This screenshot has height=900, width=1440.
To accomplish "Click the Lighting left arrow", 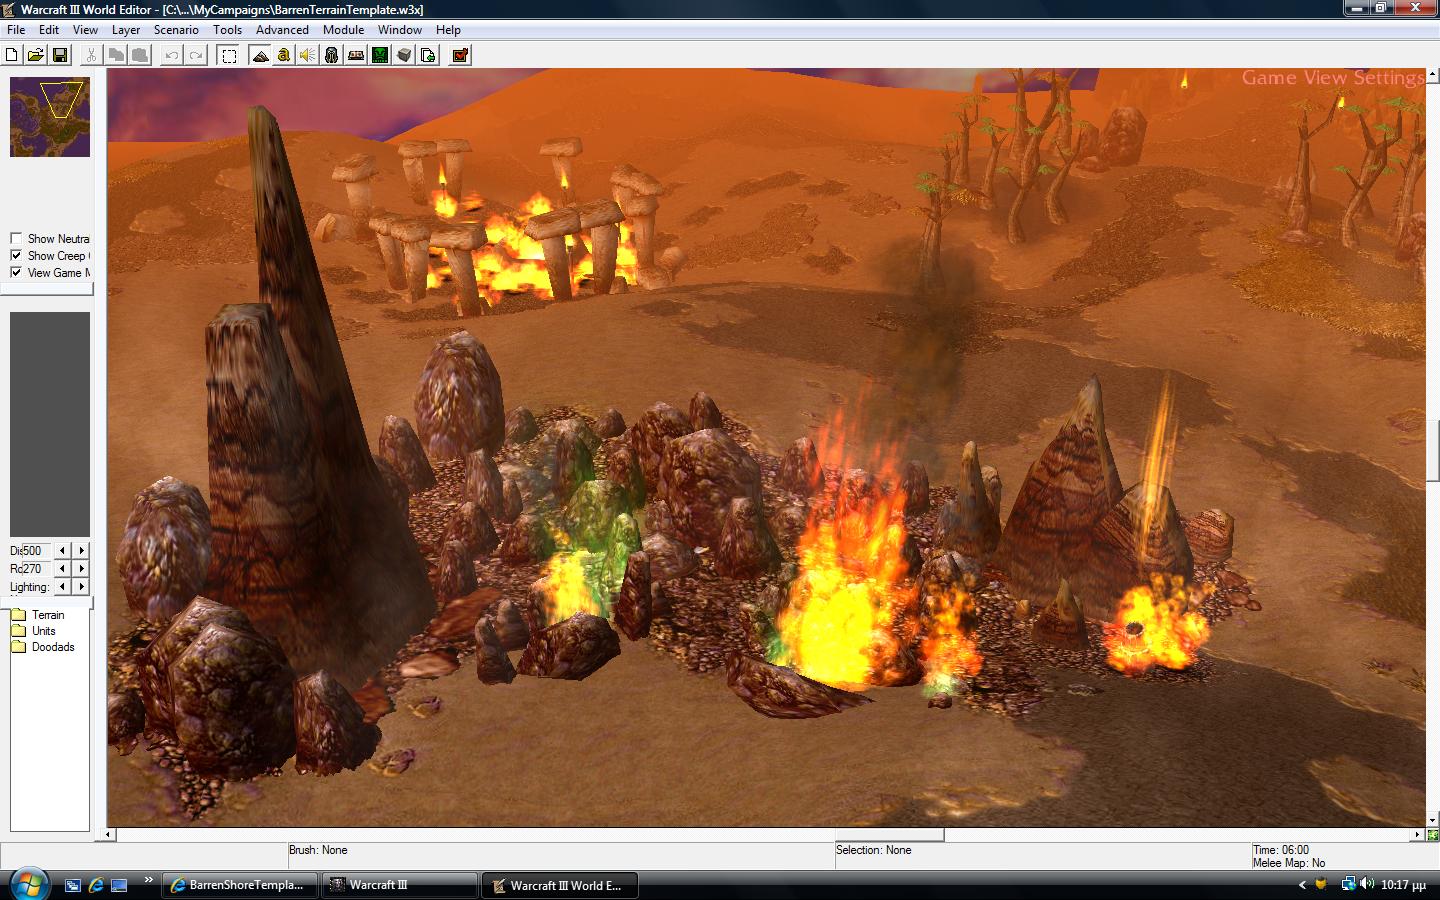I will click(x=63, y=586).
